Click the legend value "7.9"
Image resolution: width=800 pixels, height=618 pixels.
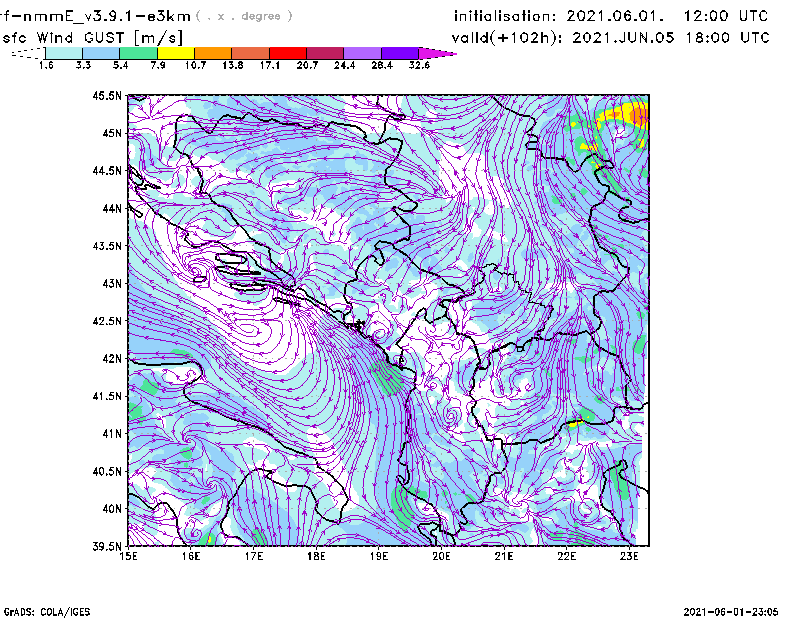tap(158, 65)
